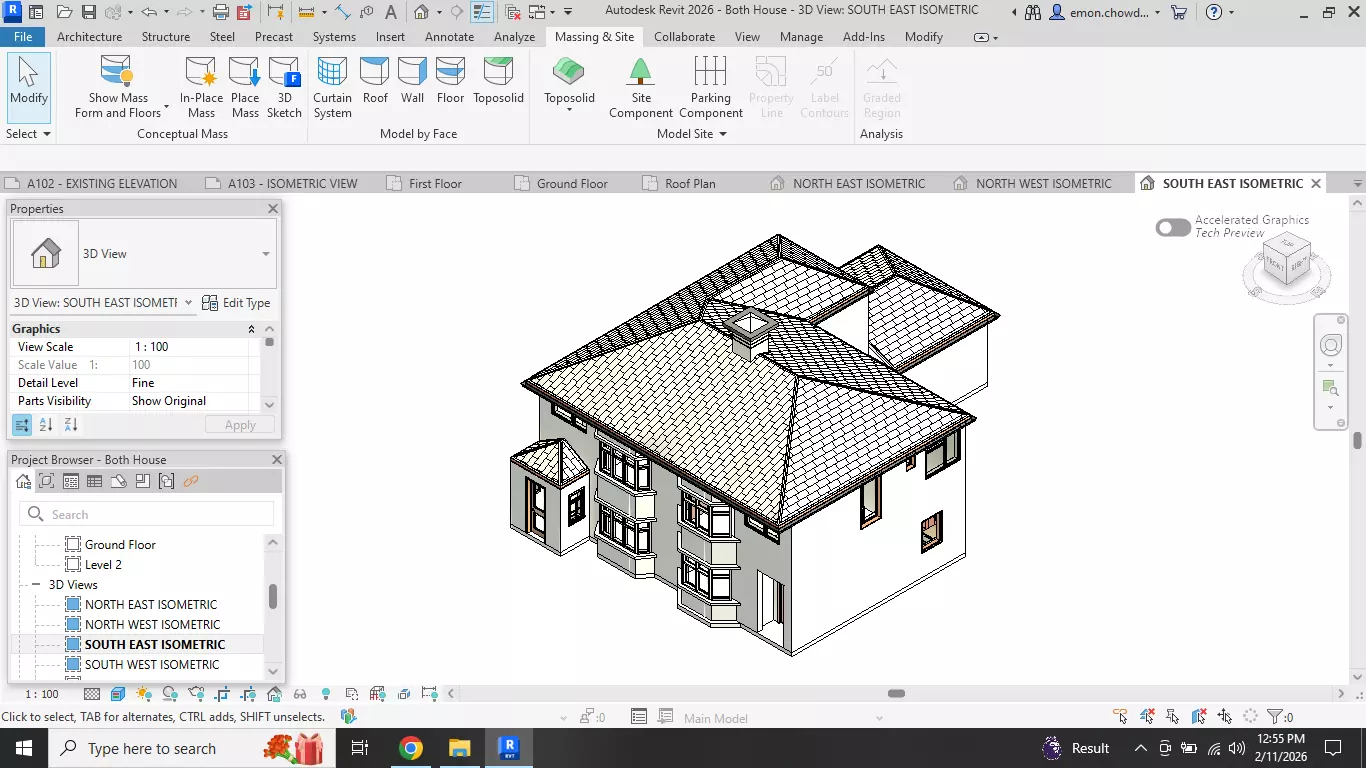Open File Explorer from the Windows taskbar
Screen dimensions: 1366x768
pos(459,748)
